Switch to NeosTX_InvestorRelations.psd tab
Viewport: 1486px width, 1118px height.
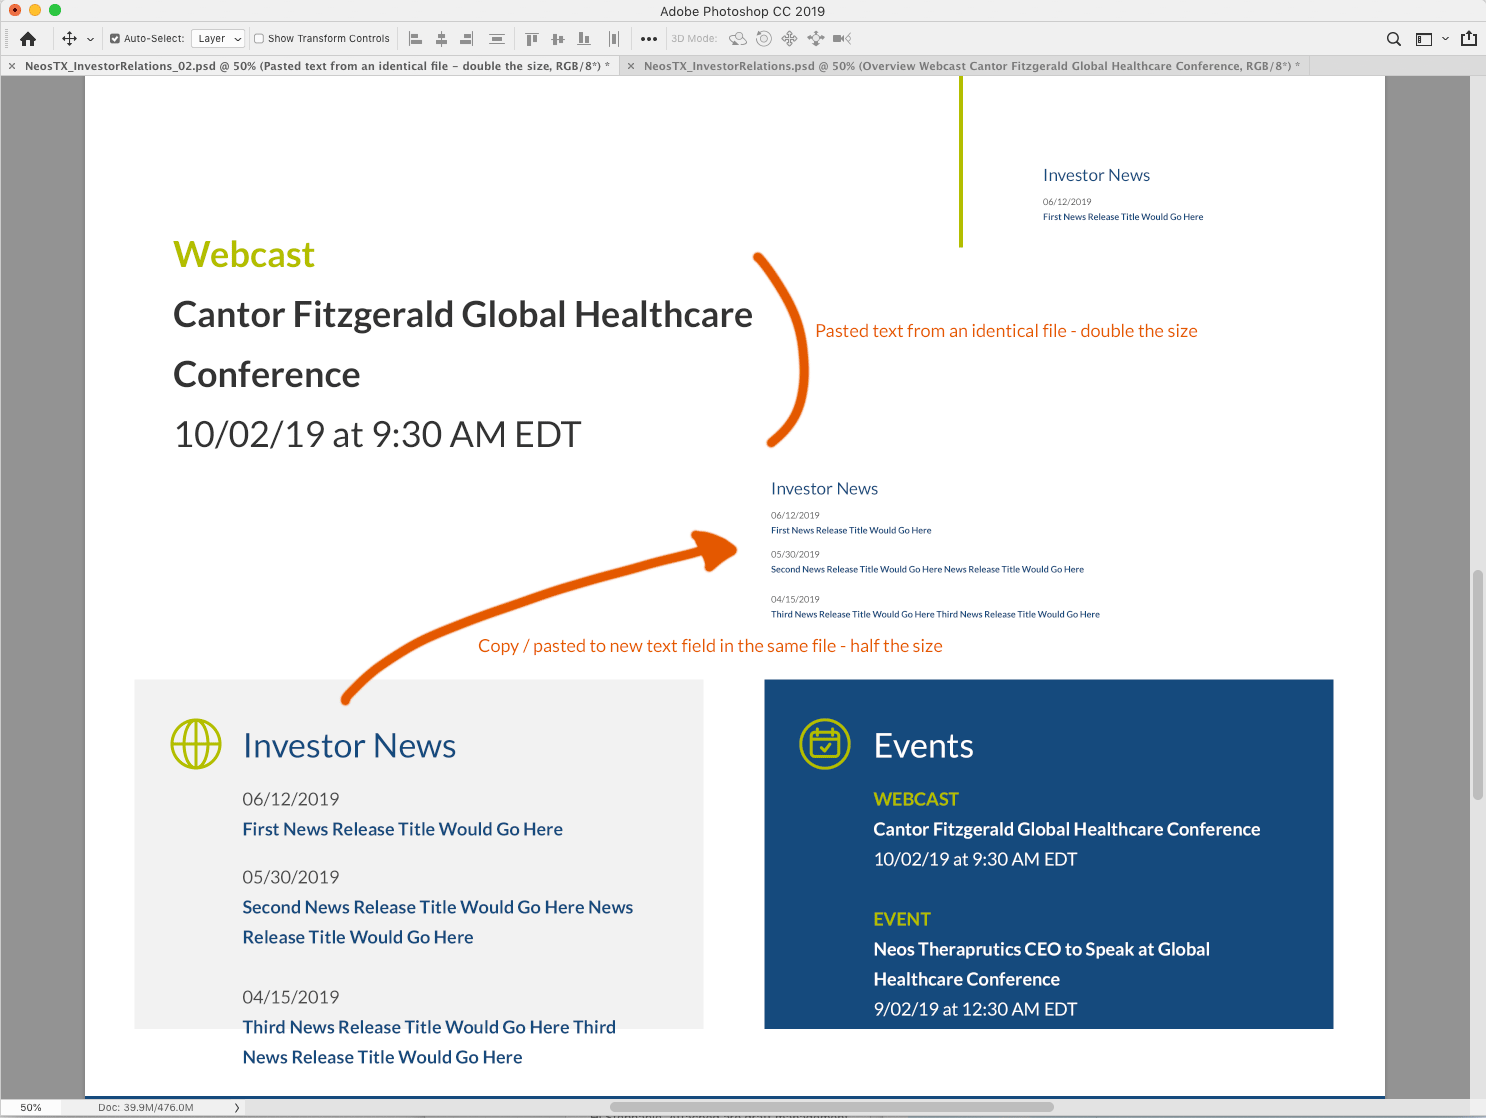coord(971,66)
